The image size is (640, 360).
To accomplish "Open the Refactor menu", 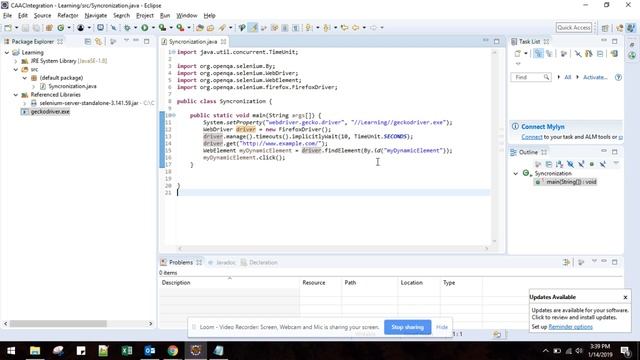I will [68, 16].
